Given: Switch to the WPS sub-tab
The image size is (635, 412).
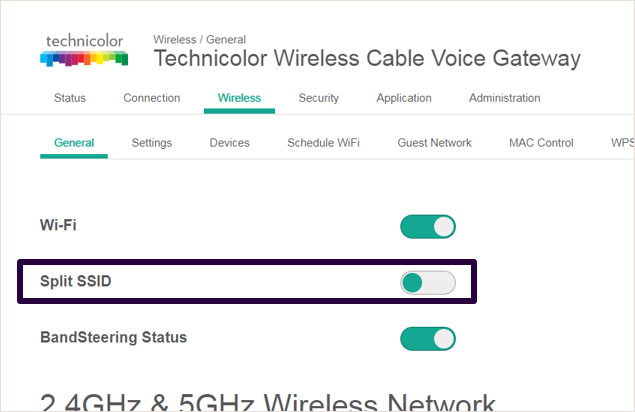Looking at the screenshot, I should (622, 143).
